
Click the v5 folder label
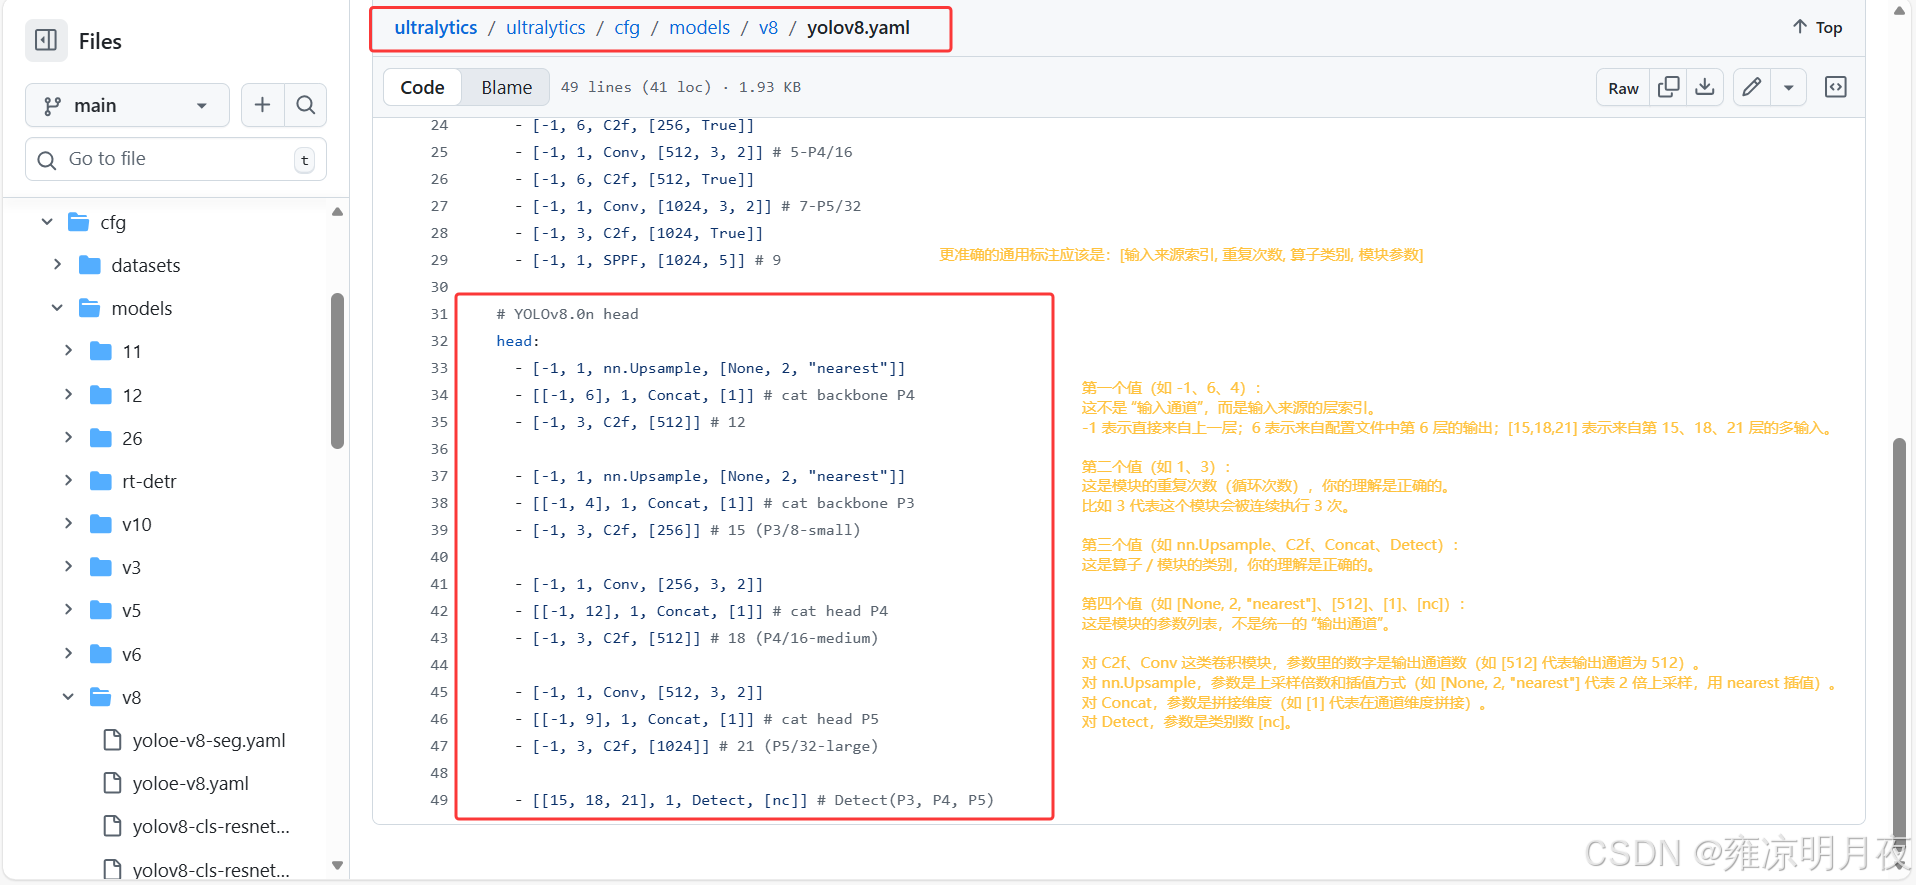[x=132, y=610]
